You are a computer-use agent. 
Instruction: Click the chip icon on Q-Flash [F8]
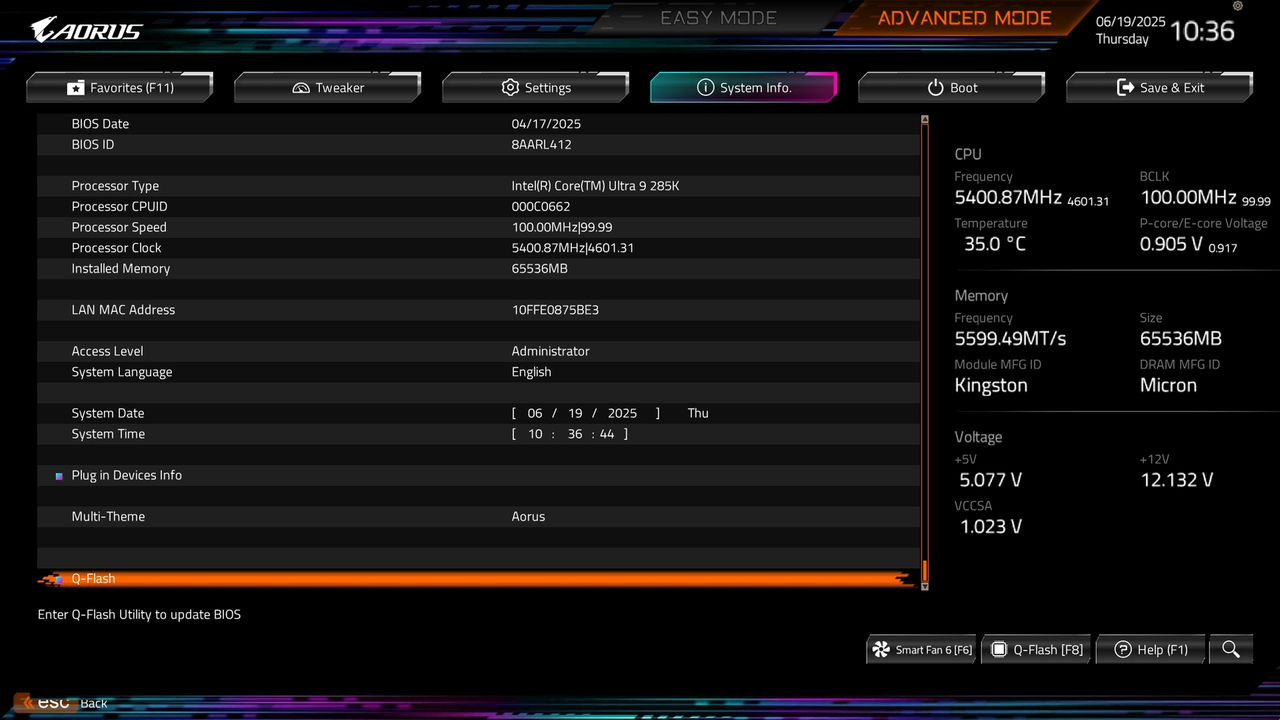click(998, 650)
